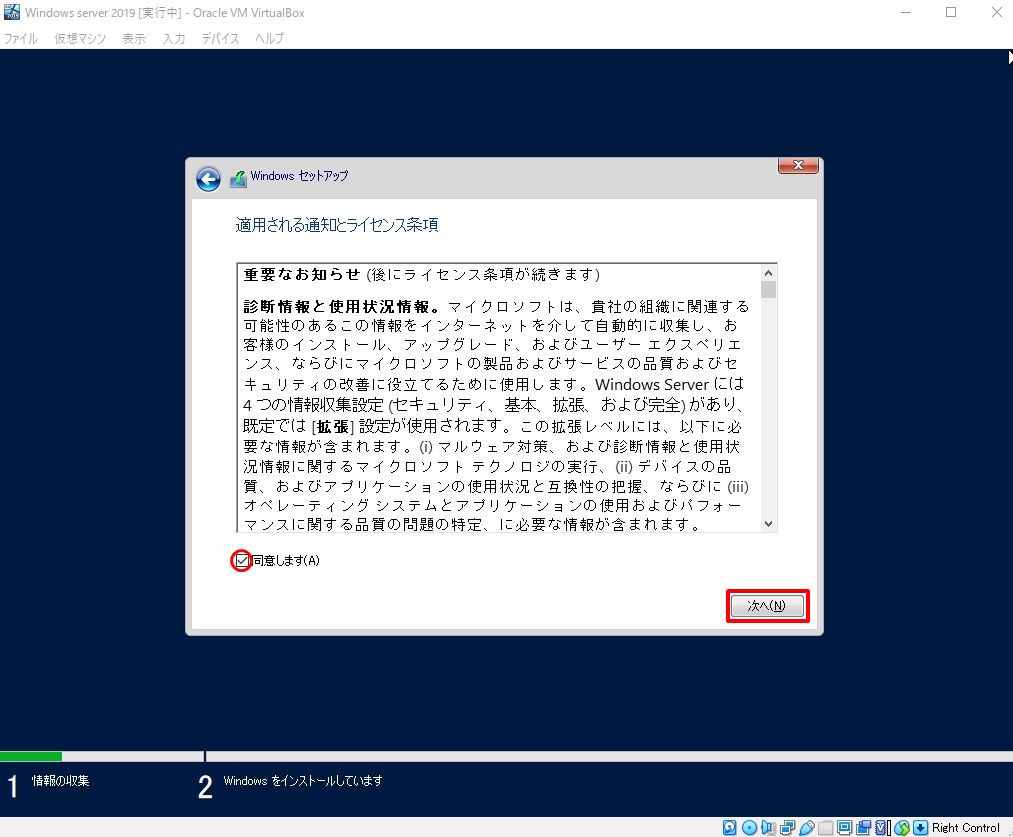Open the ファイル menu

point(21,39)
